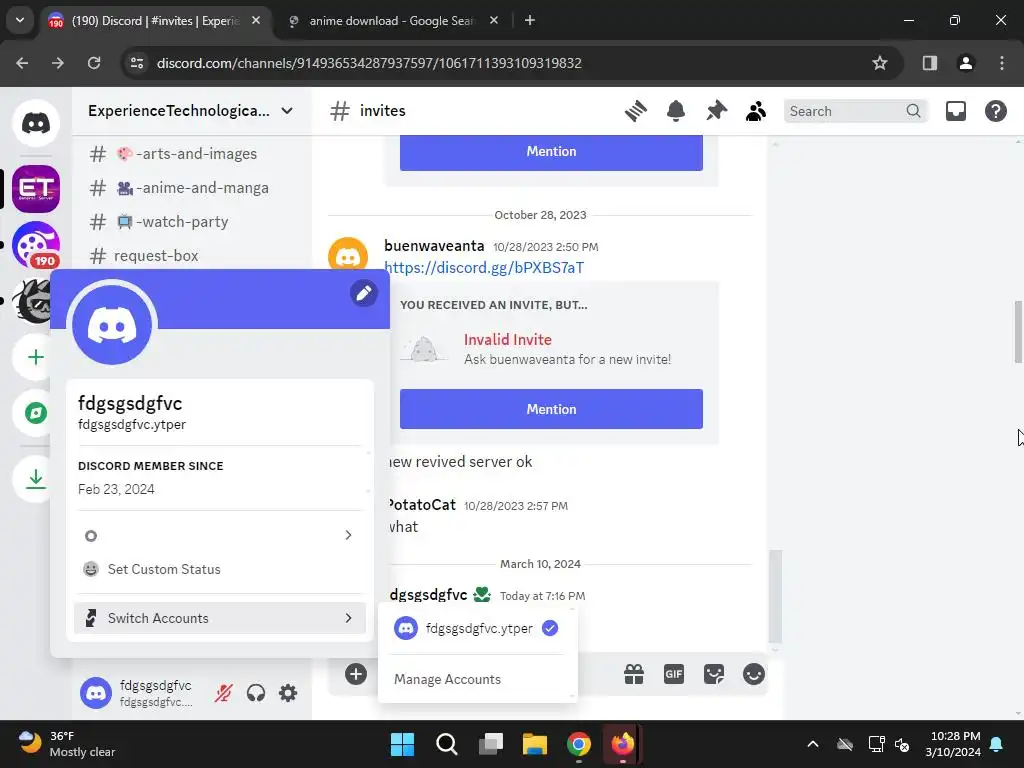1024x768 pixels.
Task: Add a server with plus icon
Action: pos(36,357)
